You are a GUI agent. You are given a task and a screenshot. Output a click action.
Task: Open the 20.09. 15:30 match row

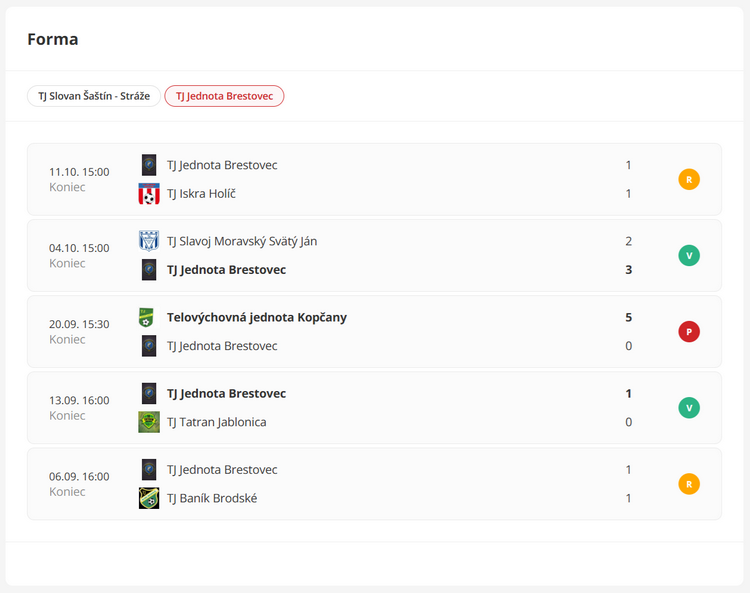point(374,331)
